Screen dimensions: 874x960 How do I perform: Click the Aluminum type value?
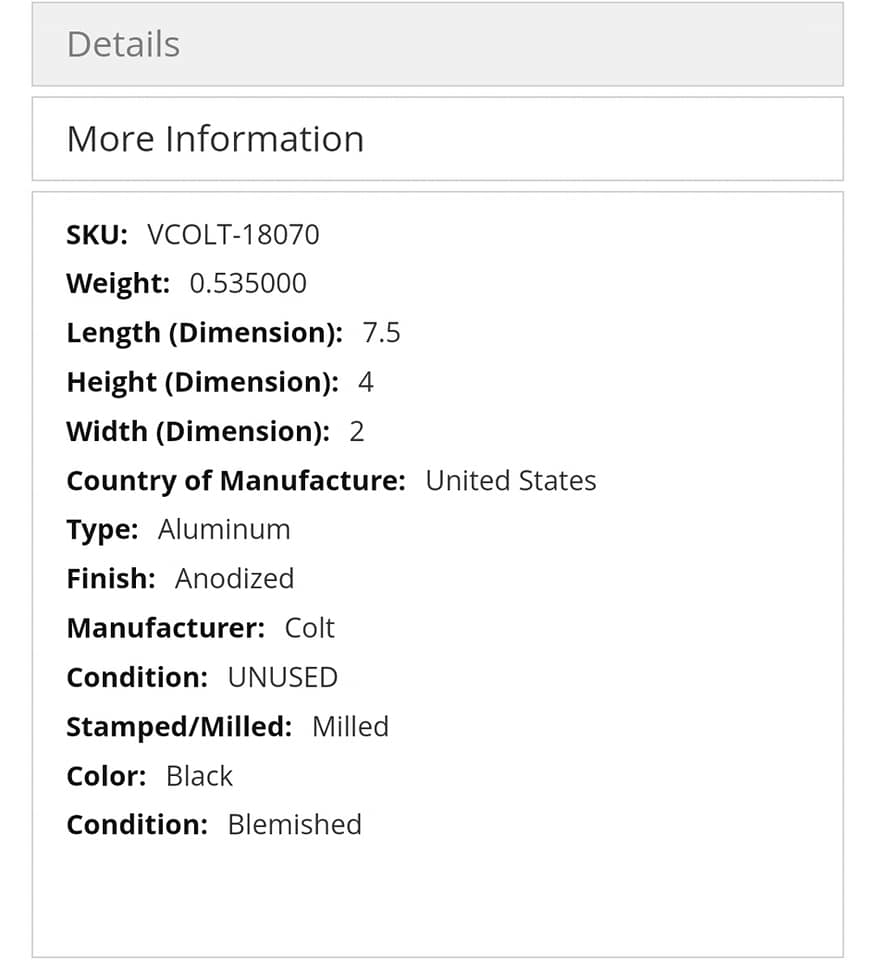tap(224, 529)
